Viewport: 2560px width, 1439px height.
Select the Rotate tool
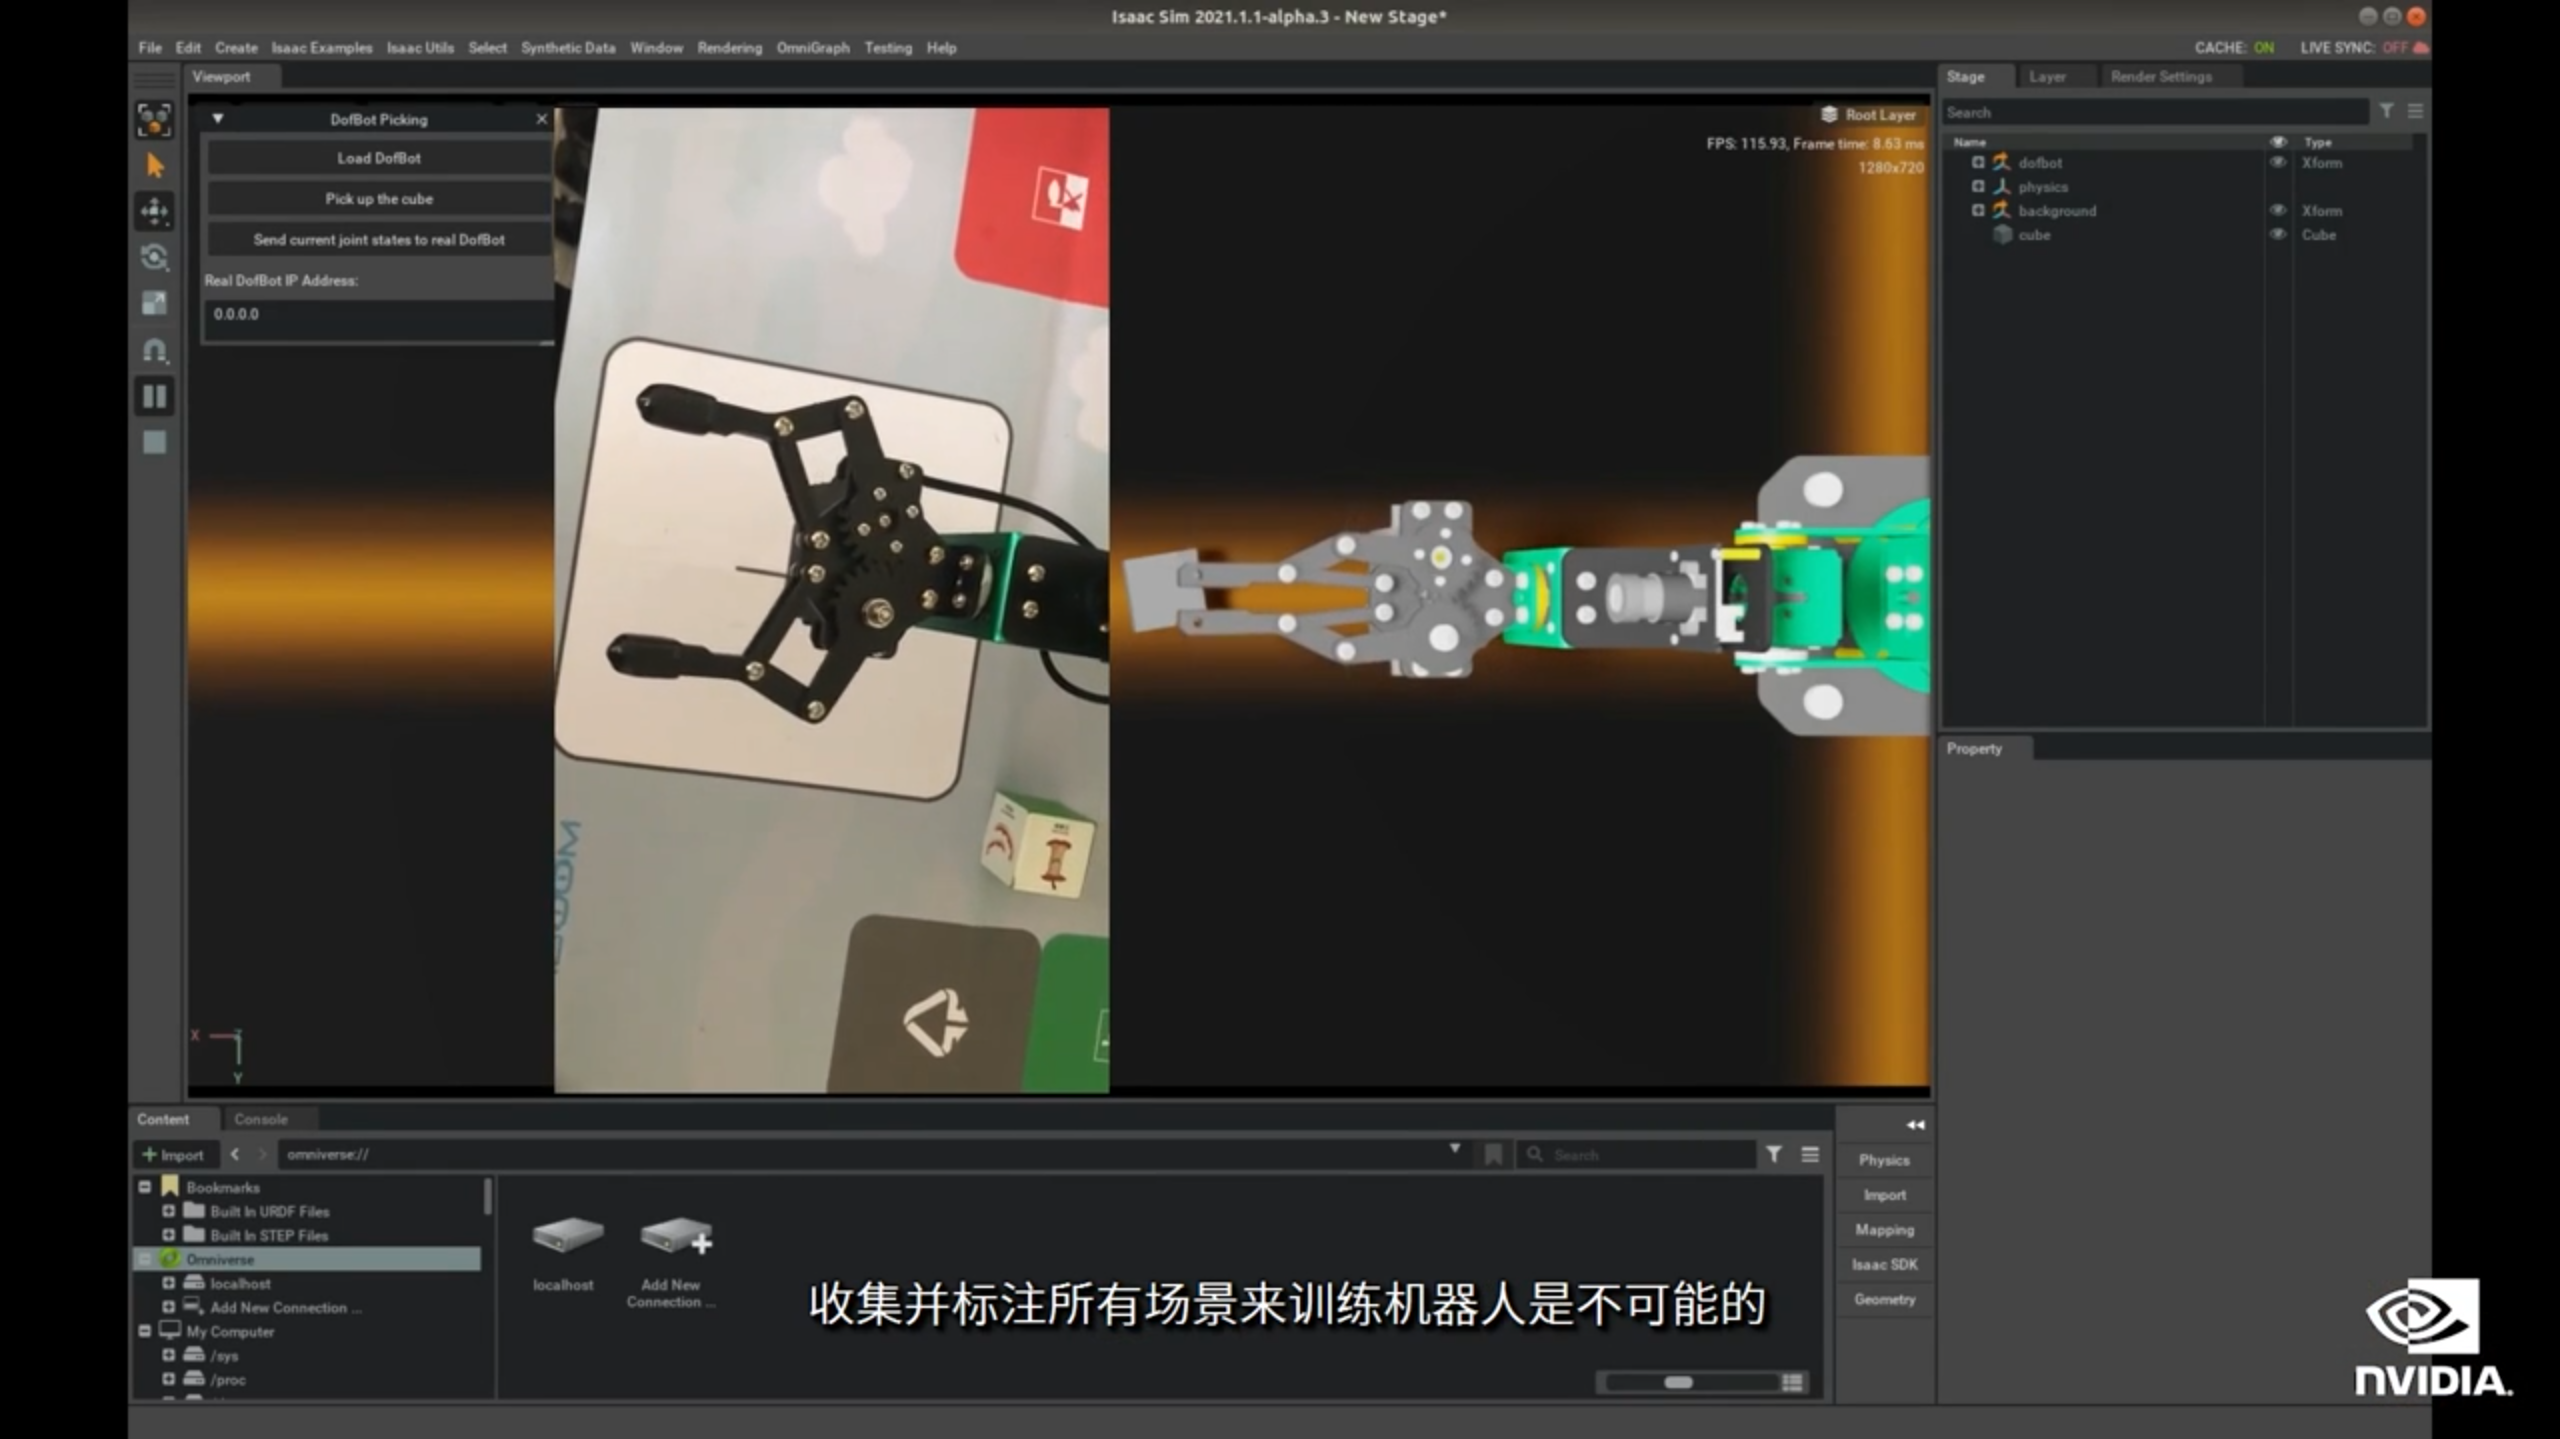pyautogui.click(x=154, y=257)
